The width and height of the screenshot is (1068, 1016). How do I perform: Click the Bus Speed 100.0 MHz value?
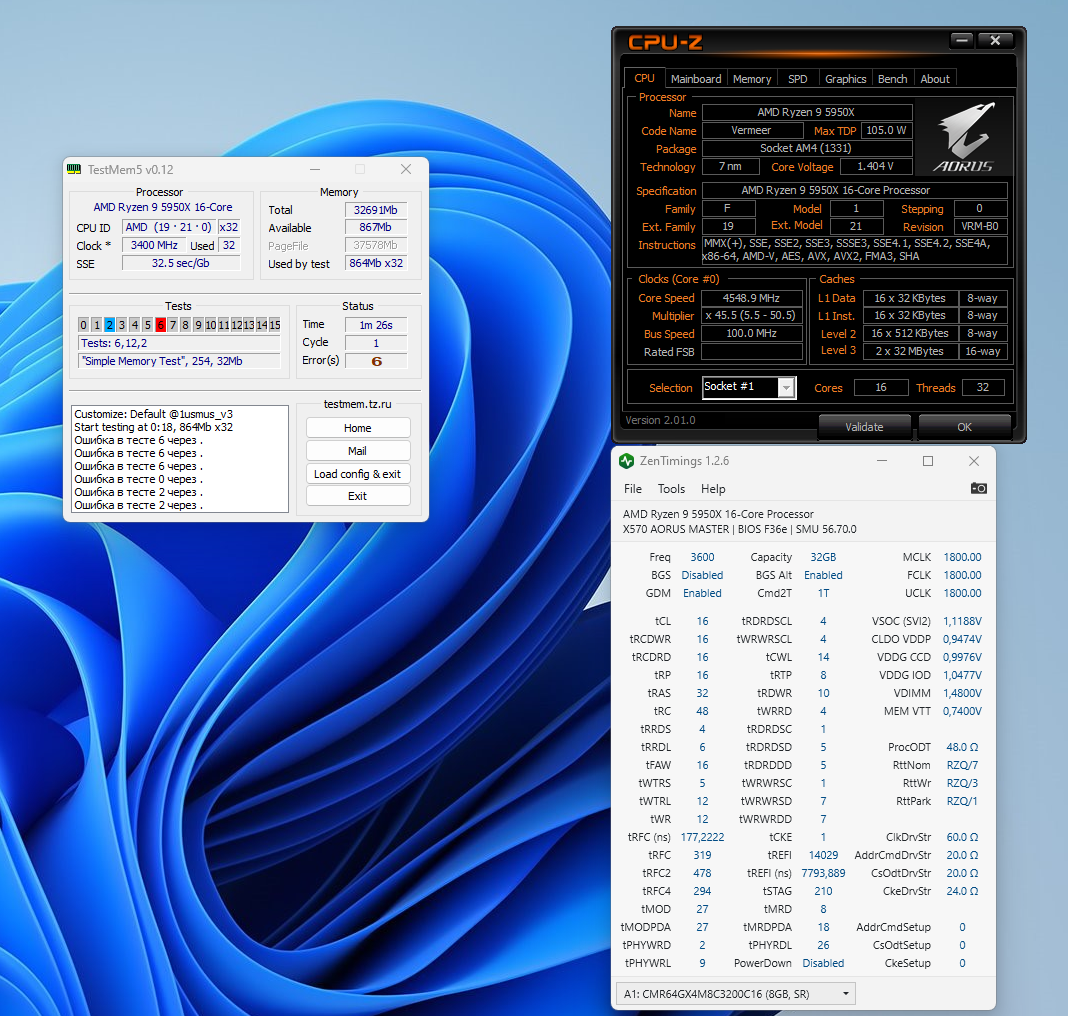tap(752, 333)
